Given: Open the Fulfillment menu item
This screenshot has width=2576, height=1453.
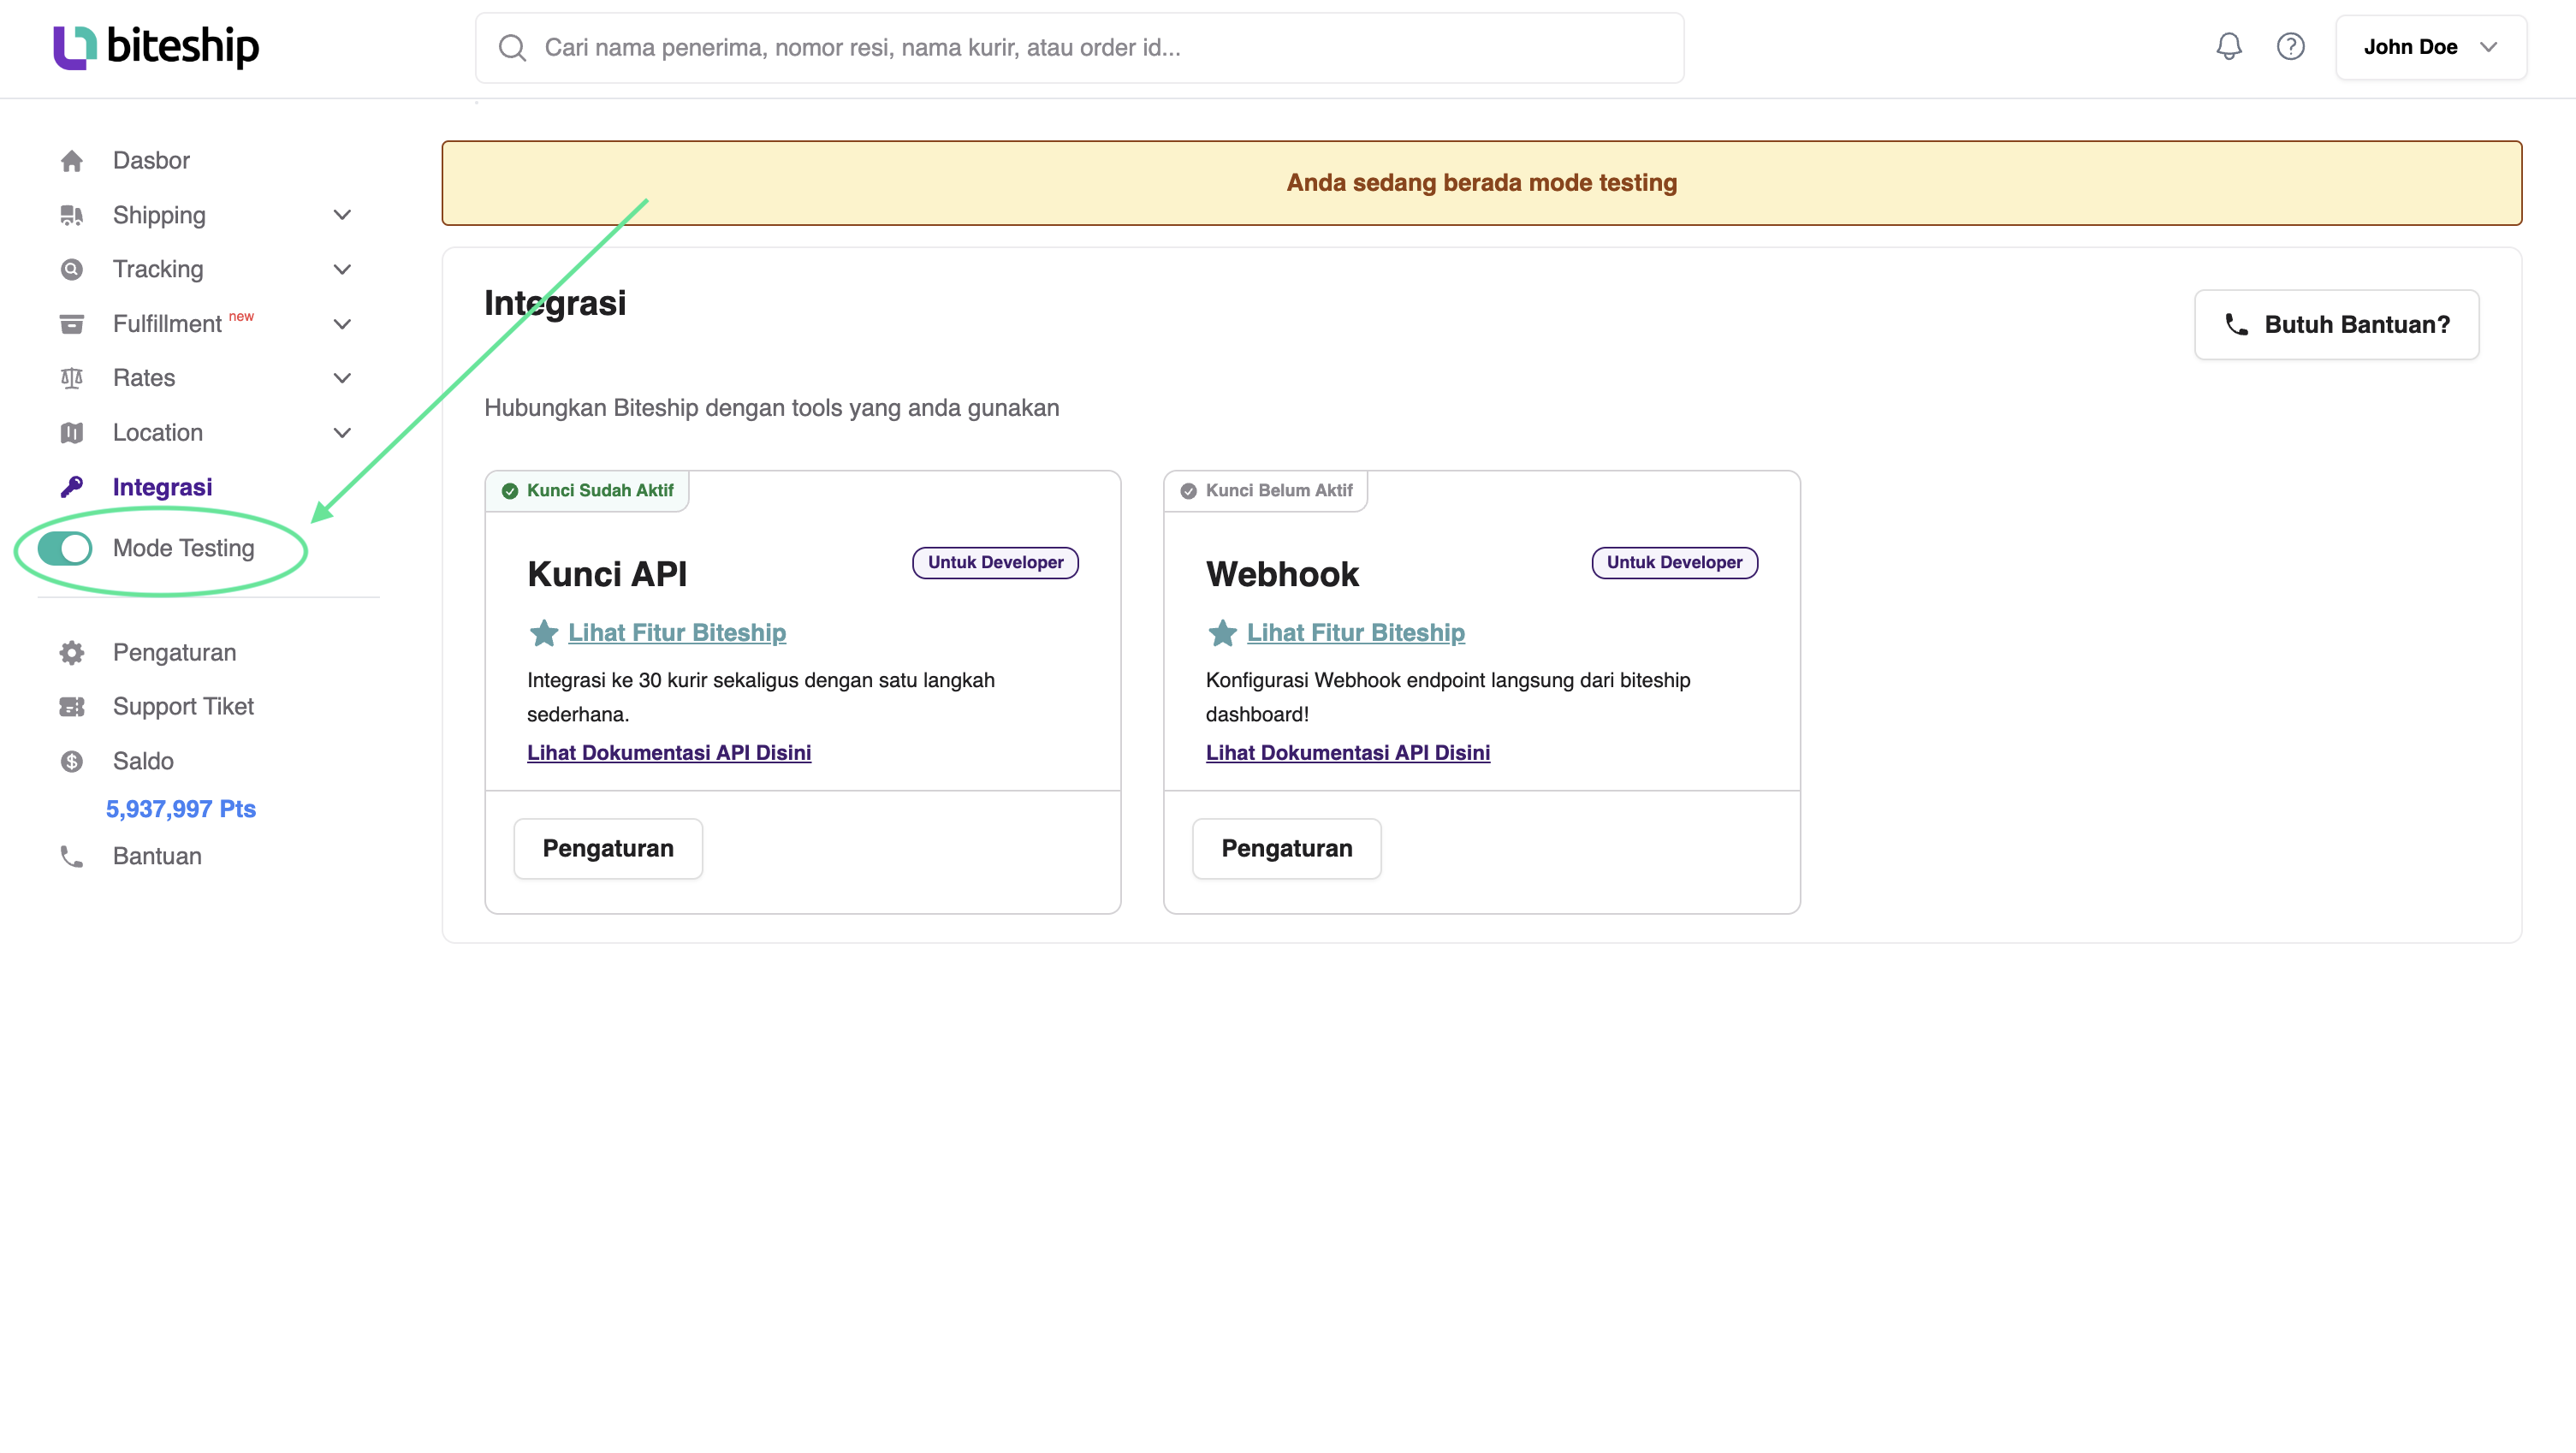Looking at the screenshot, I should [x=167, y=324].
